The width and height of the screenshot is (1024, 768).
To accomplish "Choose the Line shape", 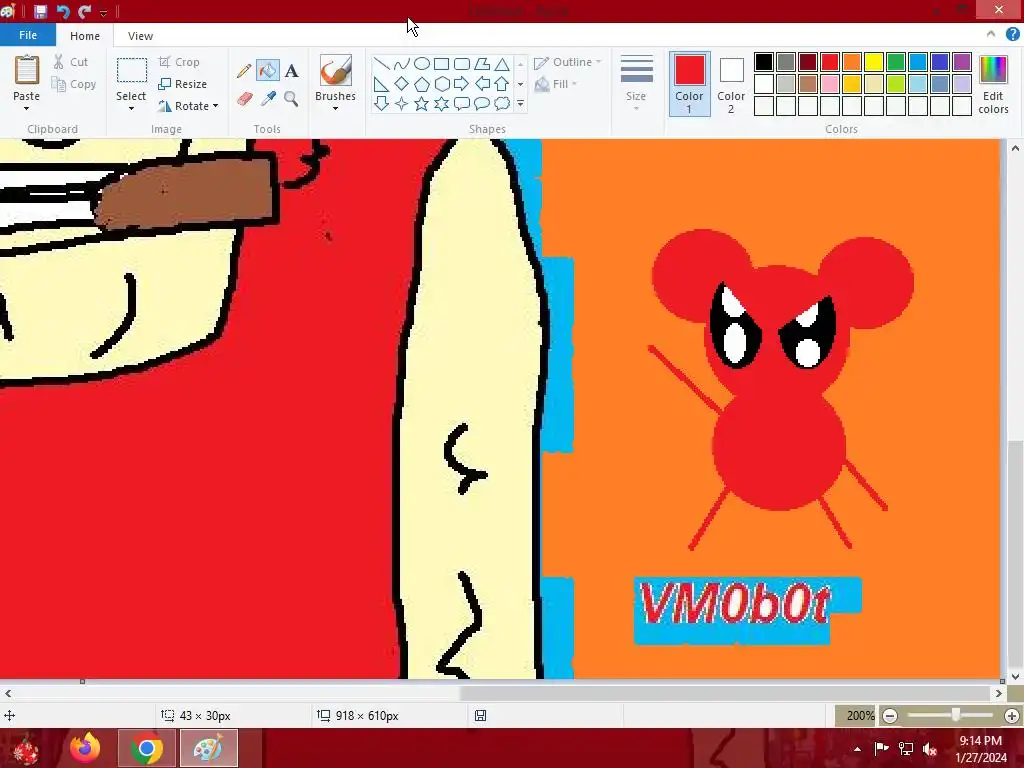I will point(381,63).
